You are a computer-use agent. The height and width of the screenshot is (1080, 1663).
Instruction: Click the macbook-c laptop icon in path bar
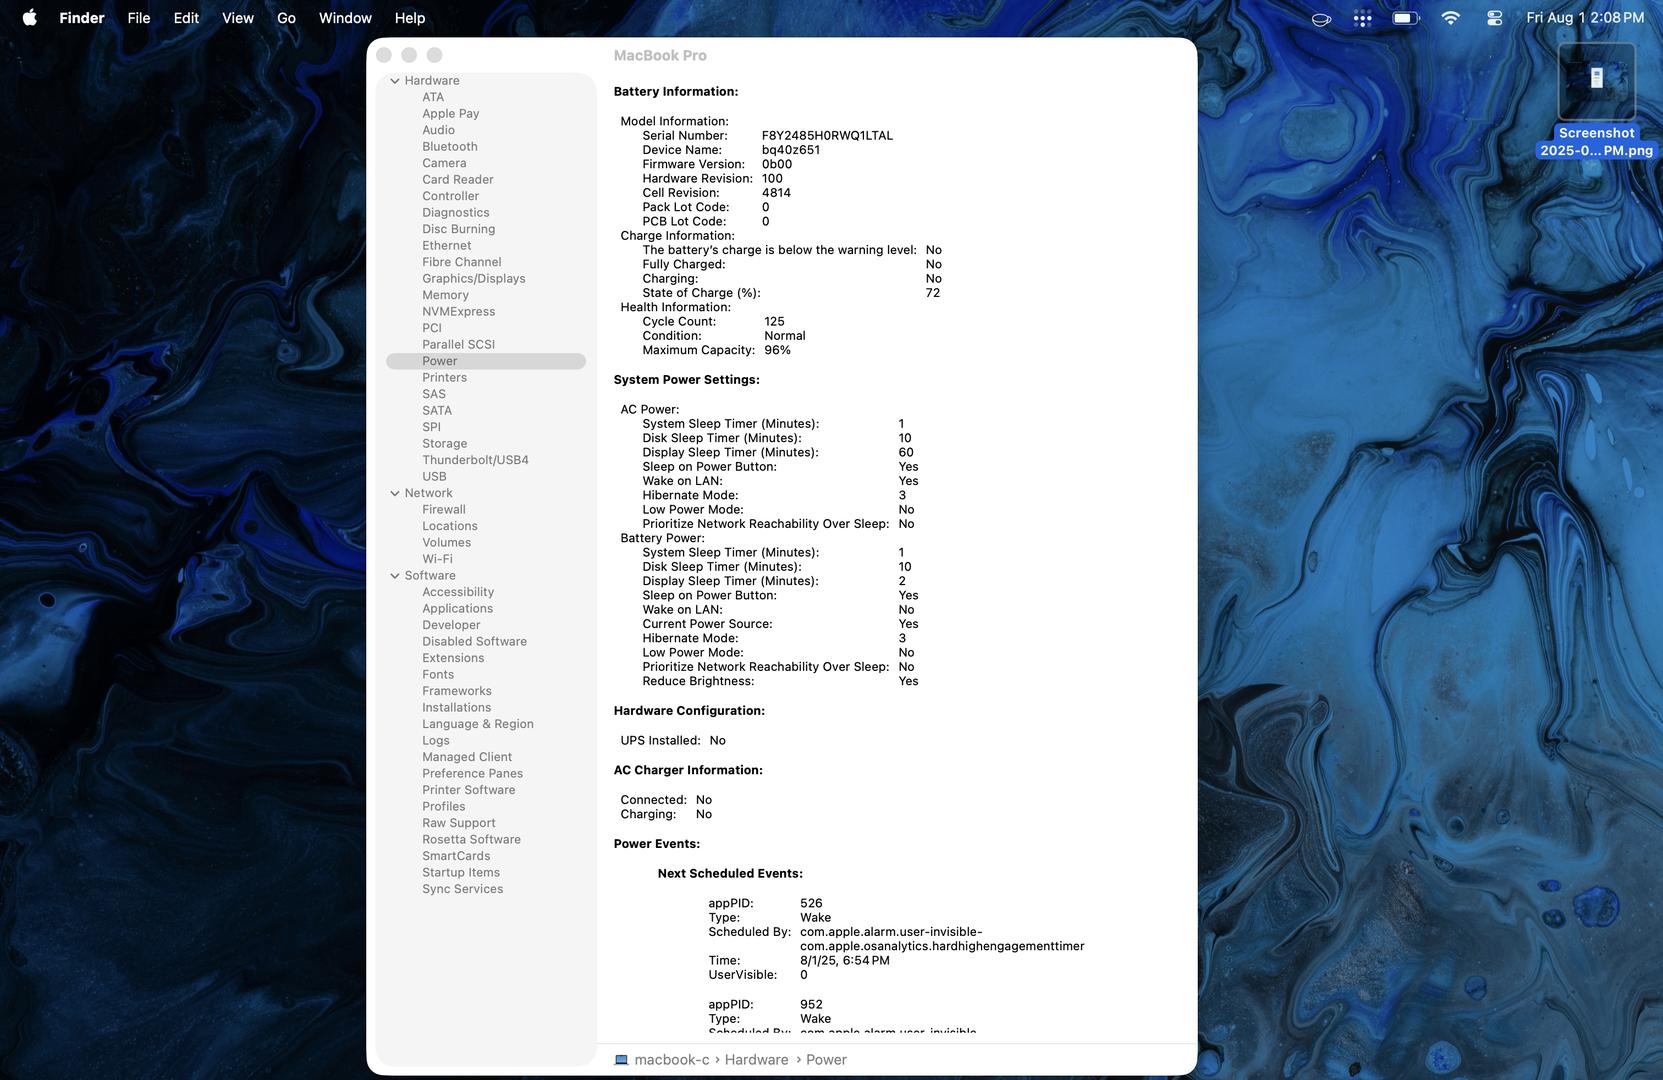click(621, 1060)
